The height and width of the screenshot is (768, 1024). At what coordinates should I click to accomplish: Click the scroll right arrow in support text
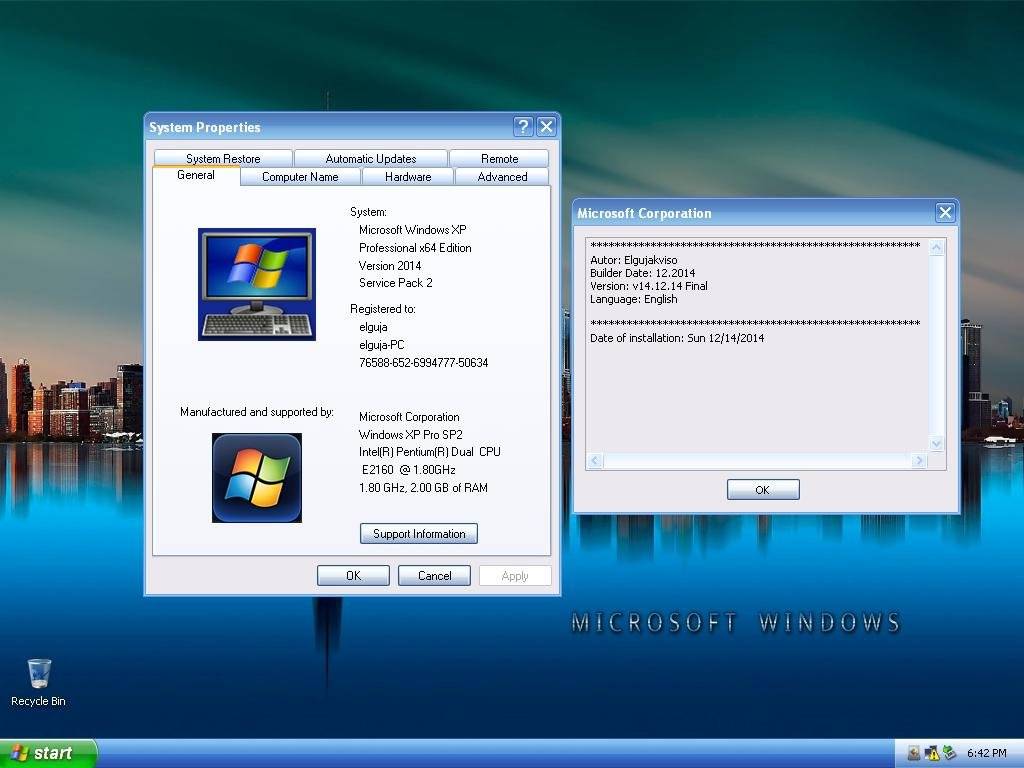920,461
